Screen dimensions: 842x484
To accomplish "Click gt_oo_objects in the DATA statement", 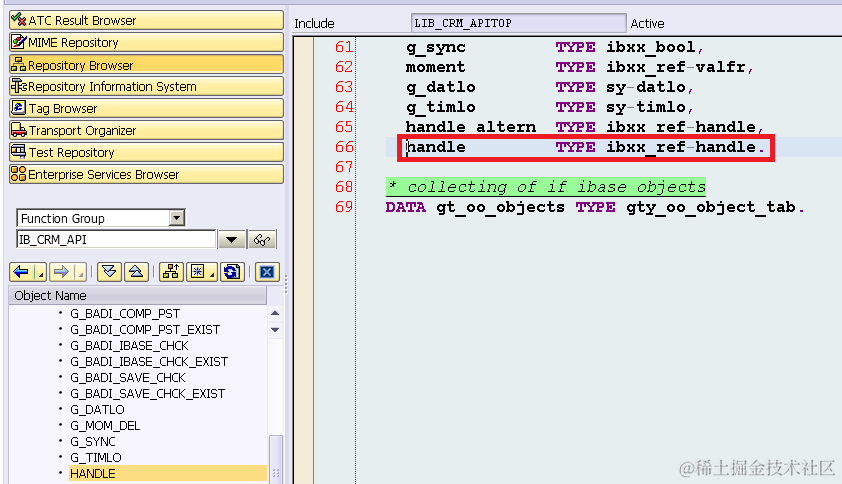I will tap(500, 207).
